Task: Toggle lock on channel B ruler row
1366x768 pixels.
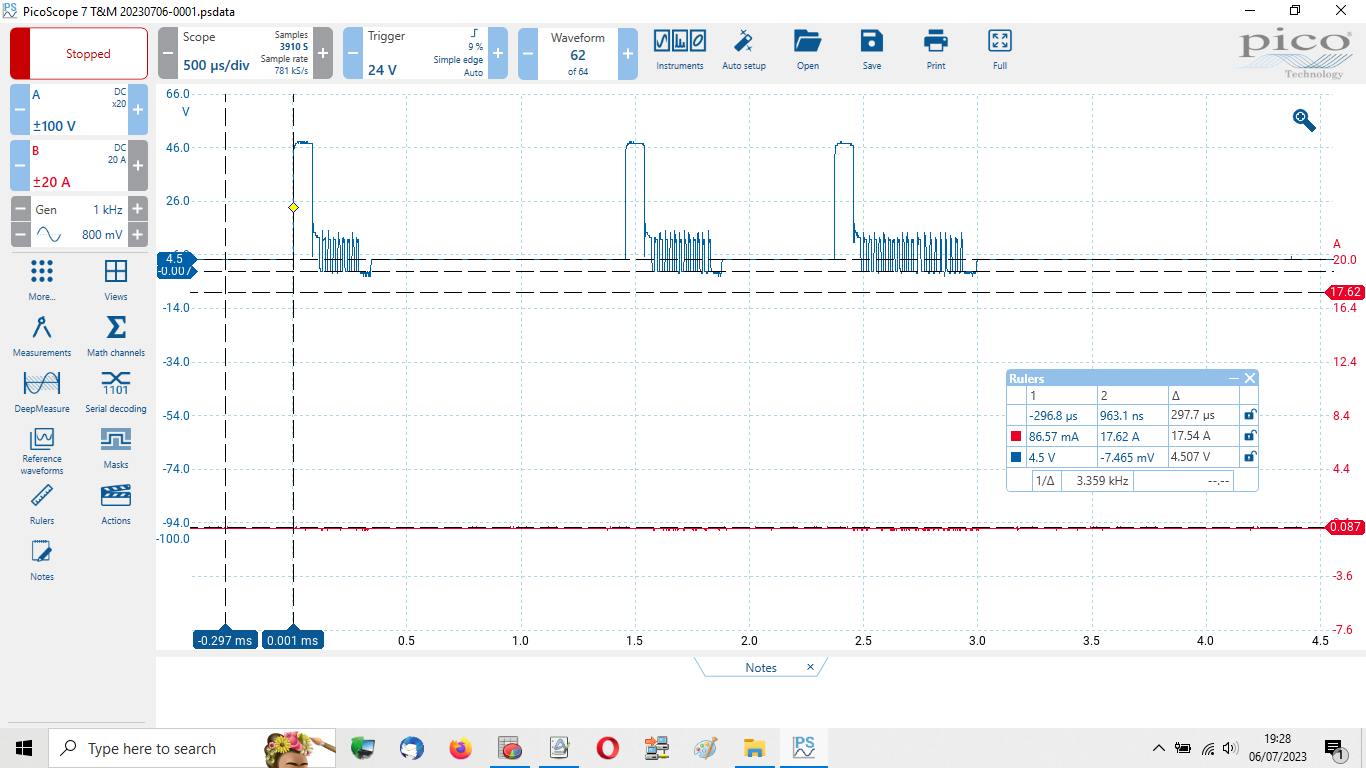Action: coord(1249,436)
